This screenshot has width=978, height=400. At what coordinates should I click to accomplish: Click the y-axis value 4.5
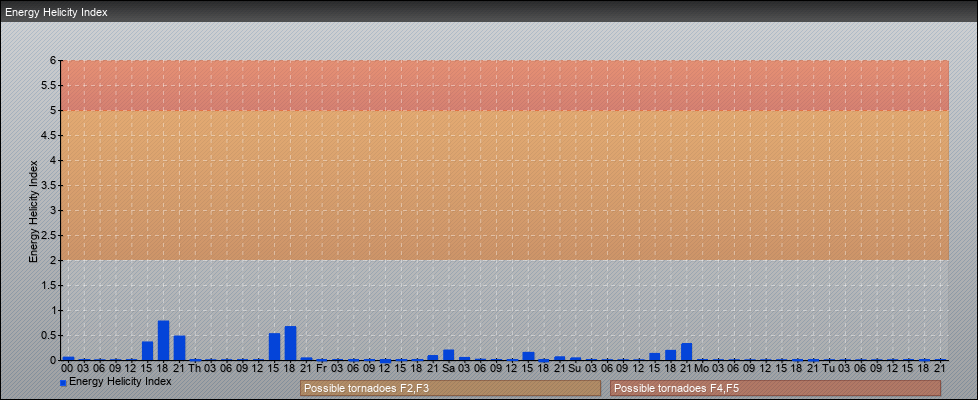50,135
